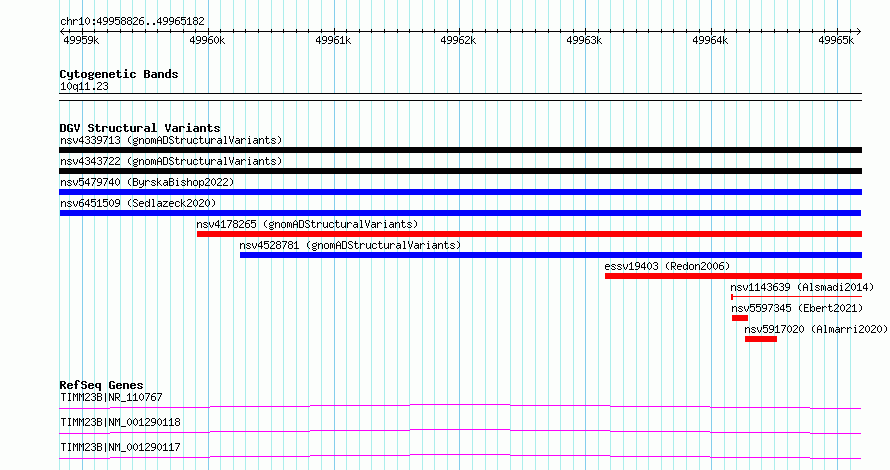Select the blue bar for nsv6451509

click(460, 213)
